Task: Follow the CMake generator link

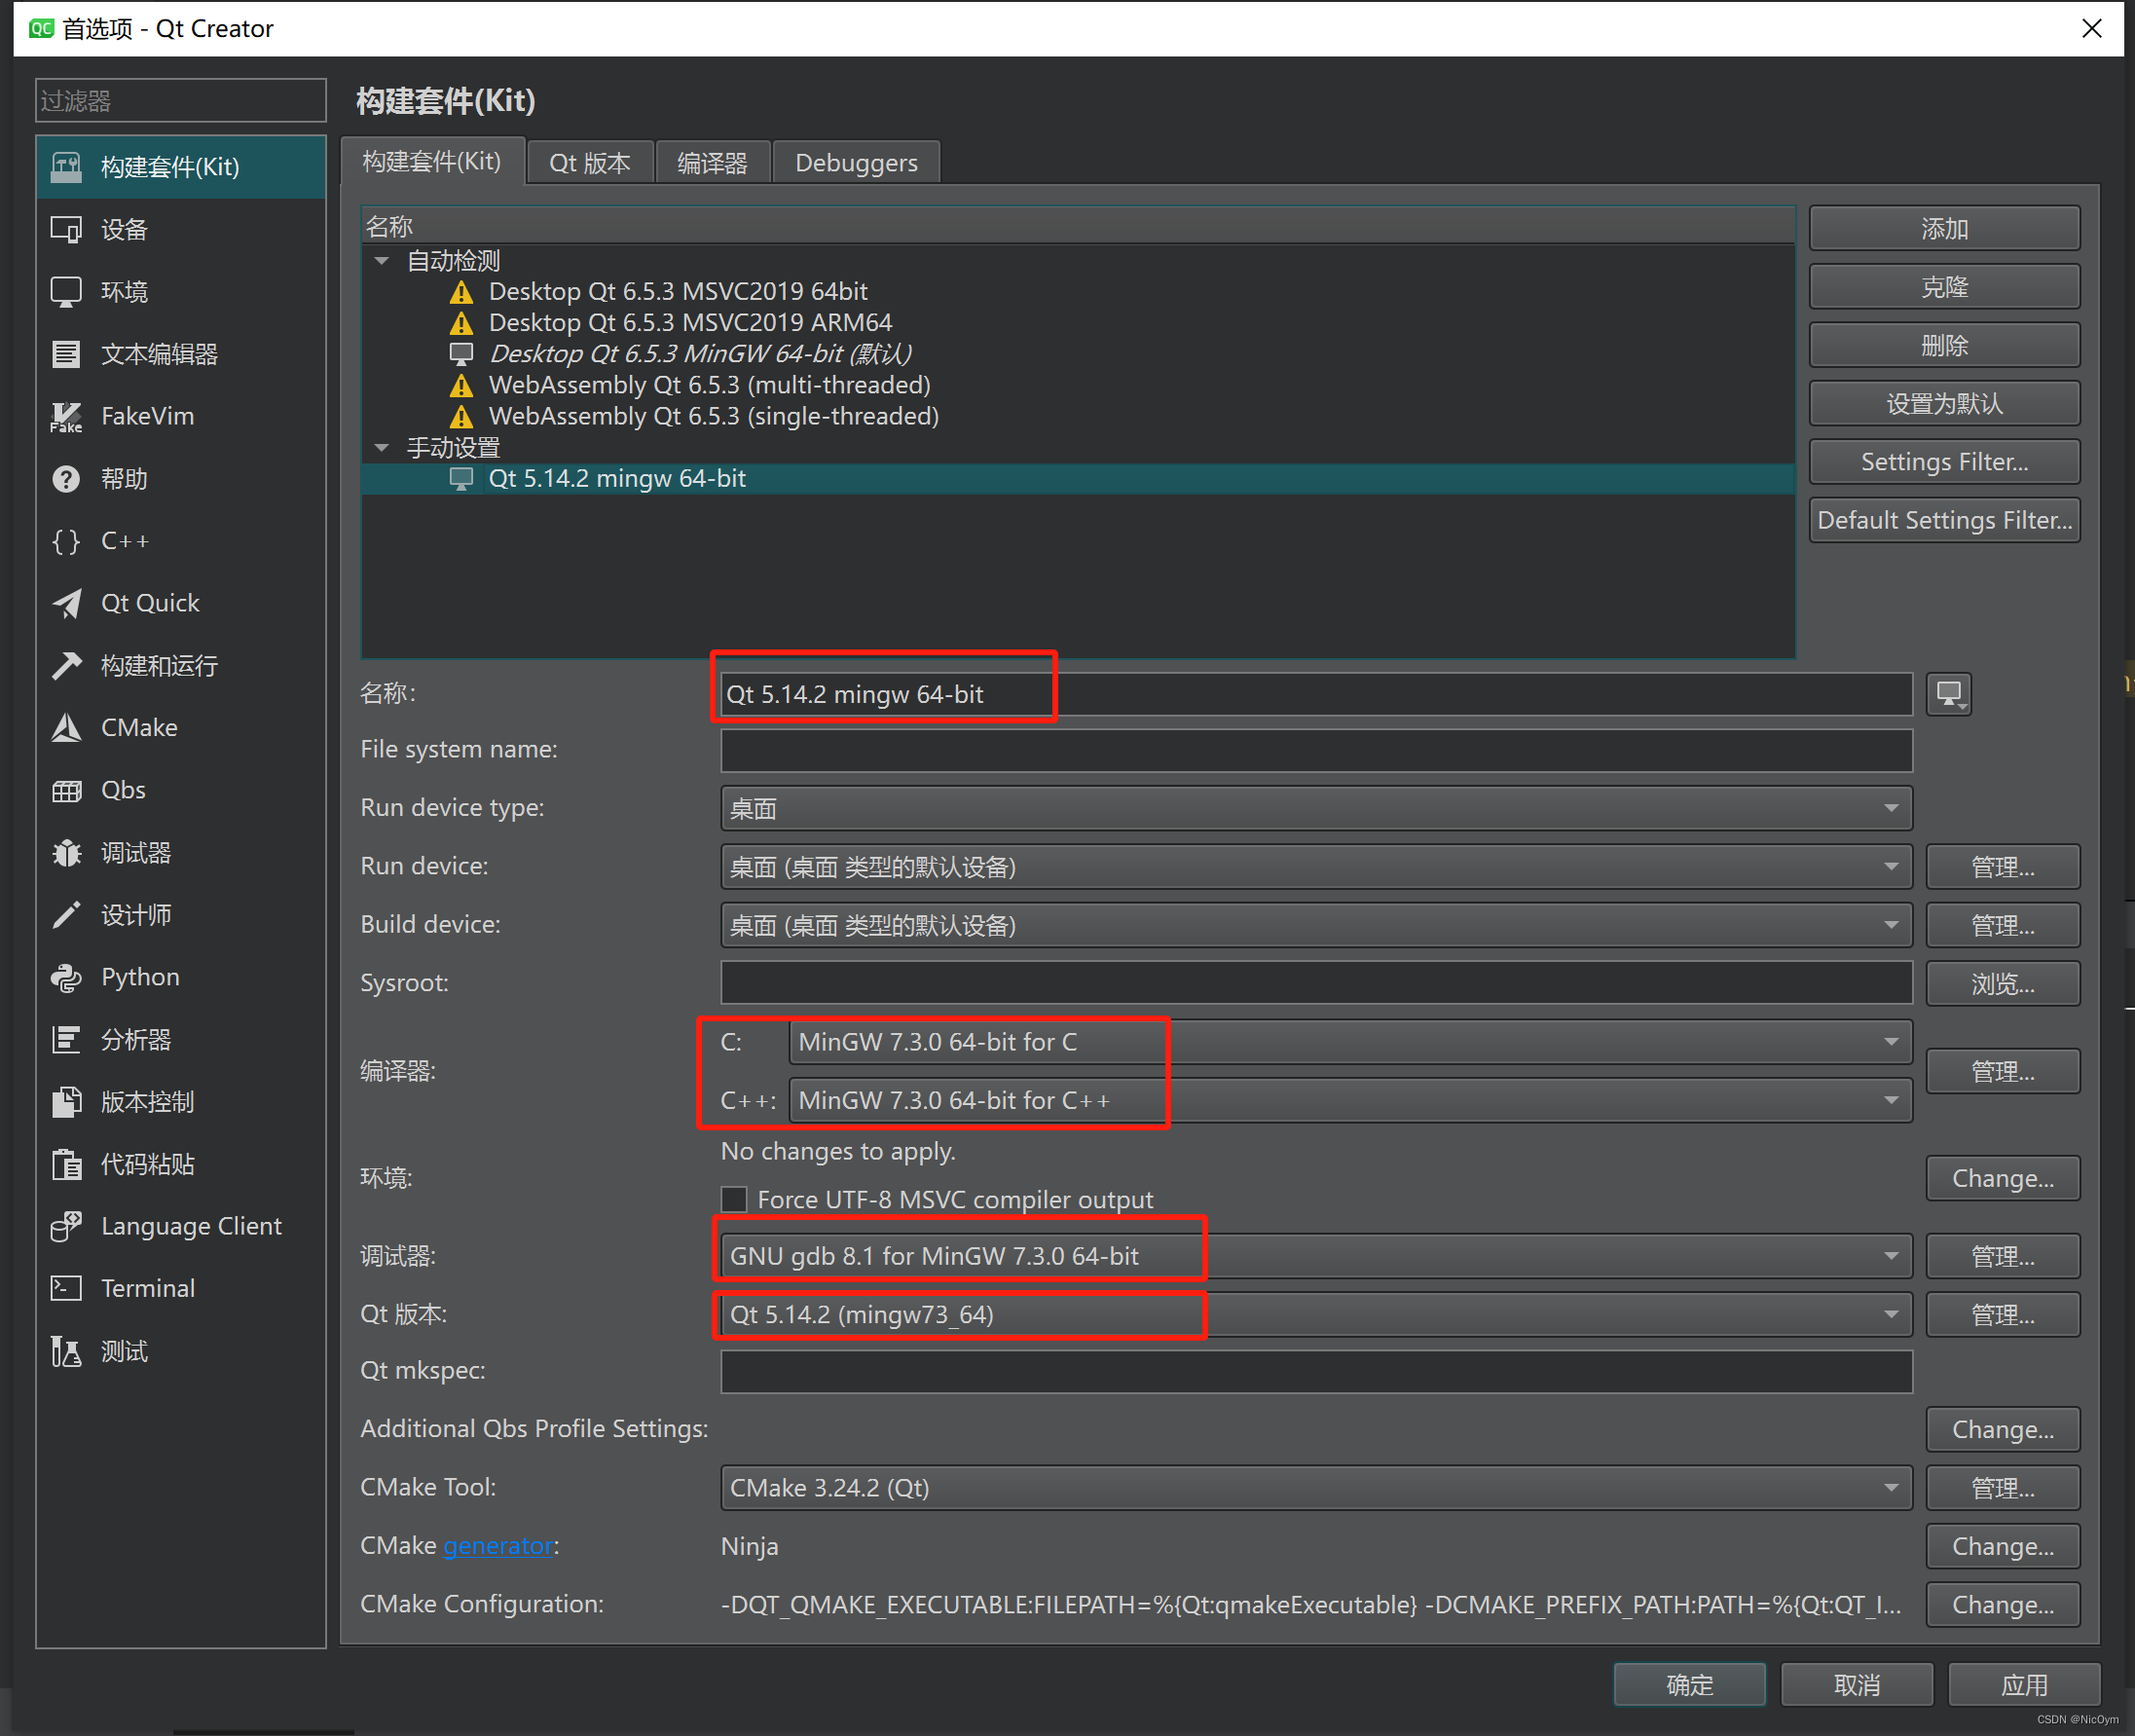Action: coord(498,1546)
